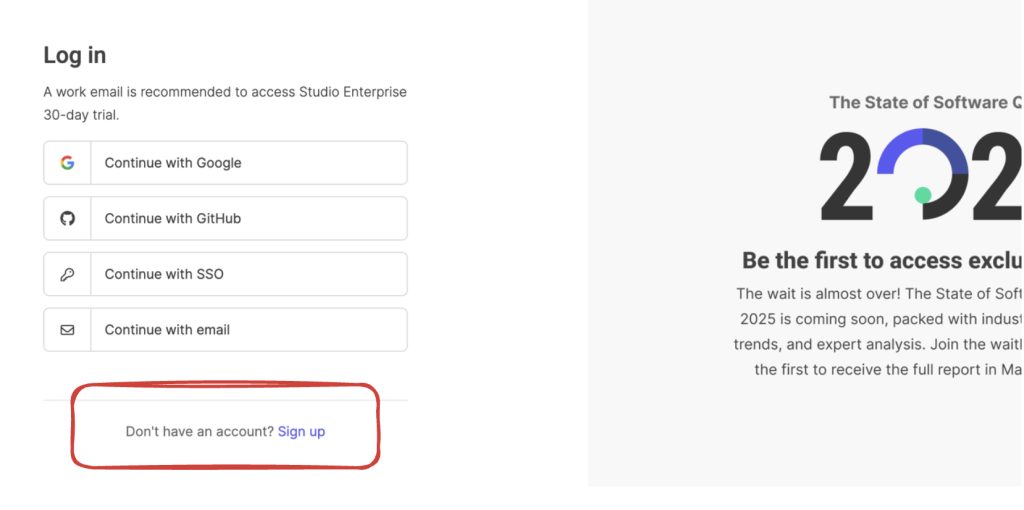Click the "Don't have an account?" text
Viewport: 1024px width, 510px height.
coord(199,432)
